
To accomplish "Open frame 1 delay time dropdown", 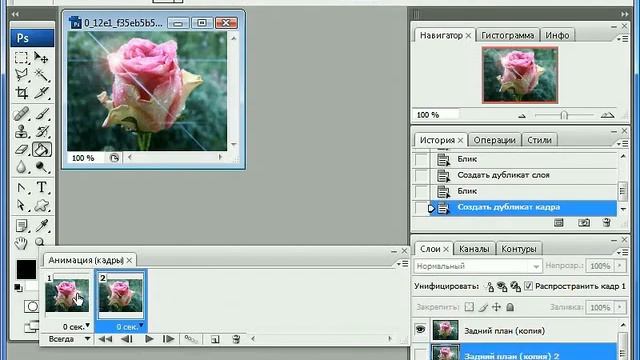I will click(x=87, y=325).
